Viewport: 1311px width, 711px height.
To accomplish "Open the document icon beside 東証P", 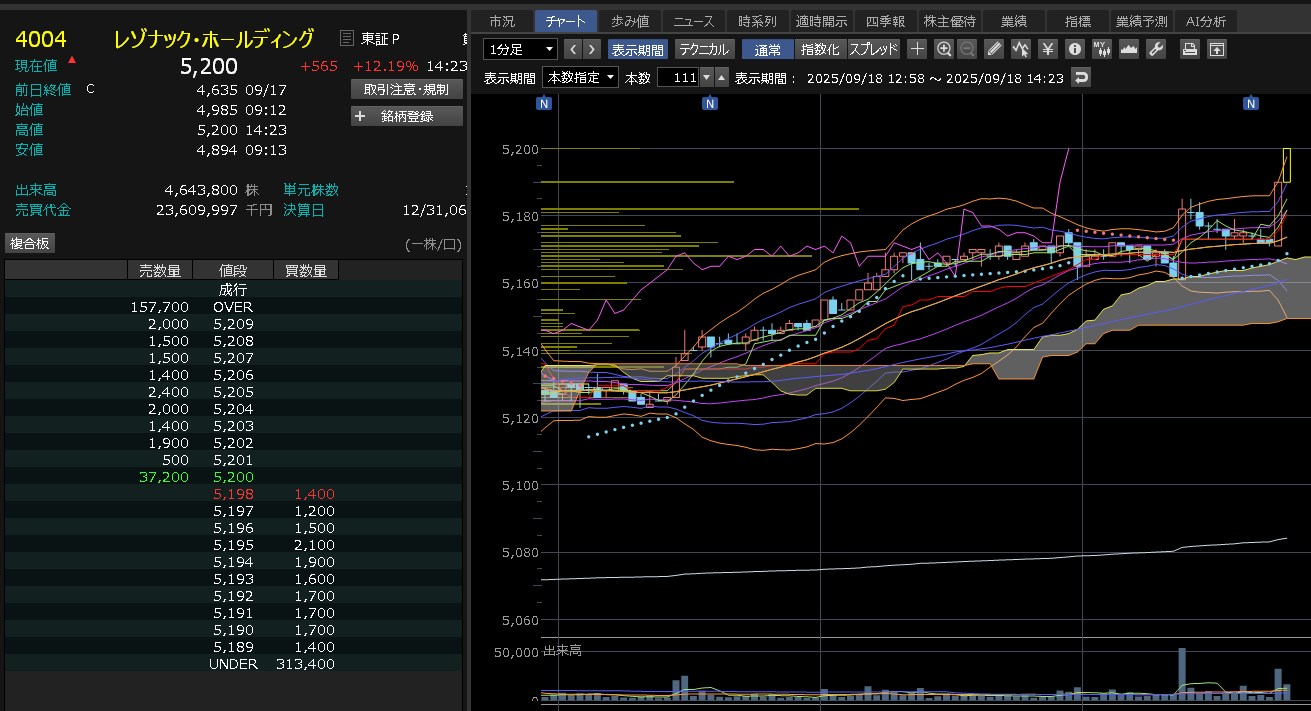I will coord(347,39).
